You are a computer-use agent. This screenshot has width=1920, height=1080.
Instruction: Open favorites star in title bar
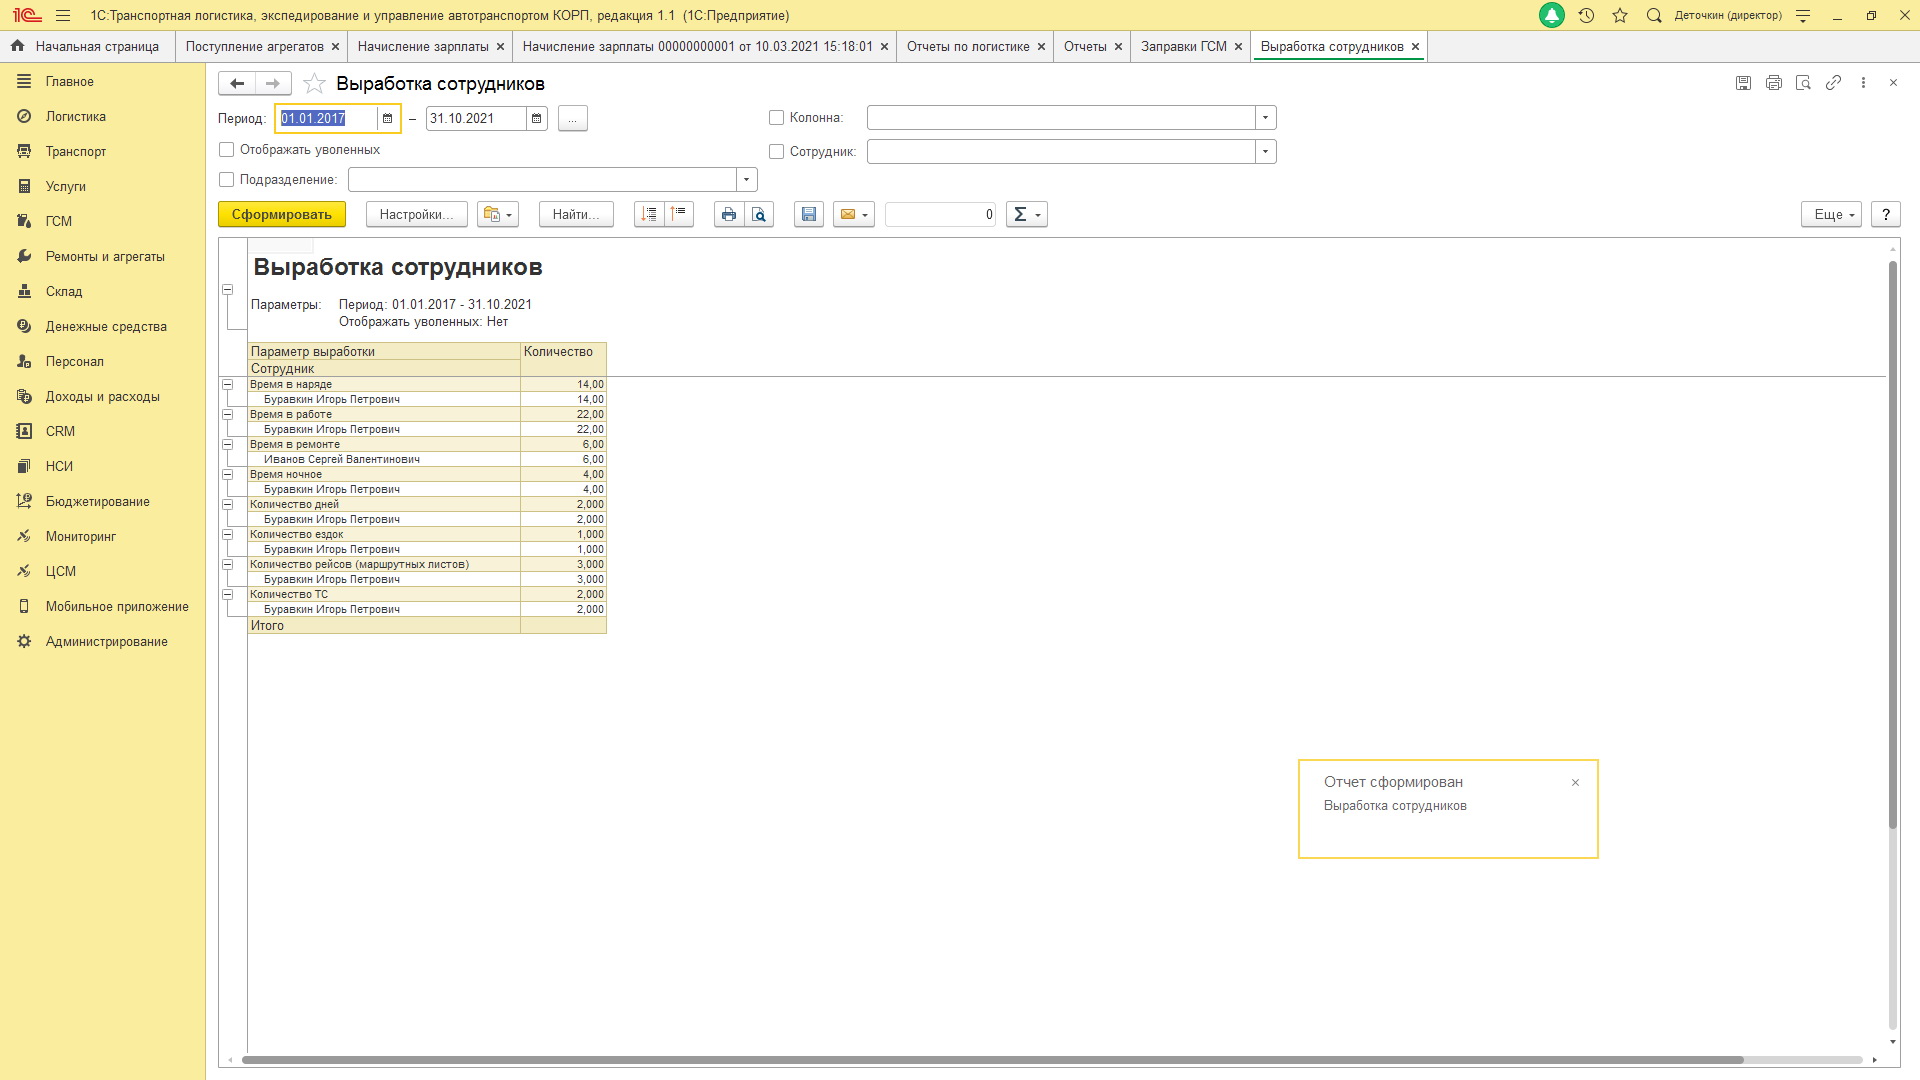tap(1620, 16)
